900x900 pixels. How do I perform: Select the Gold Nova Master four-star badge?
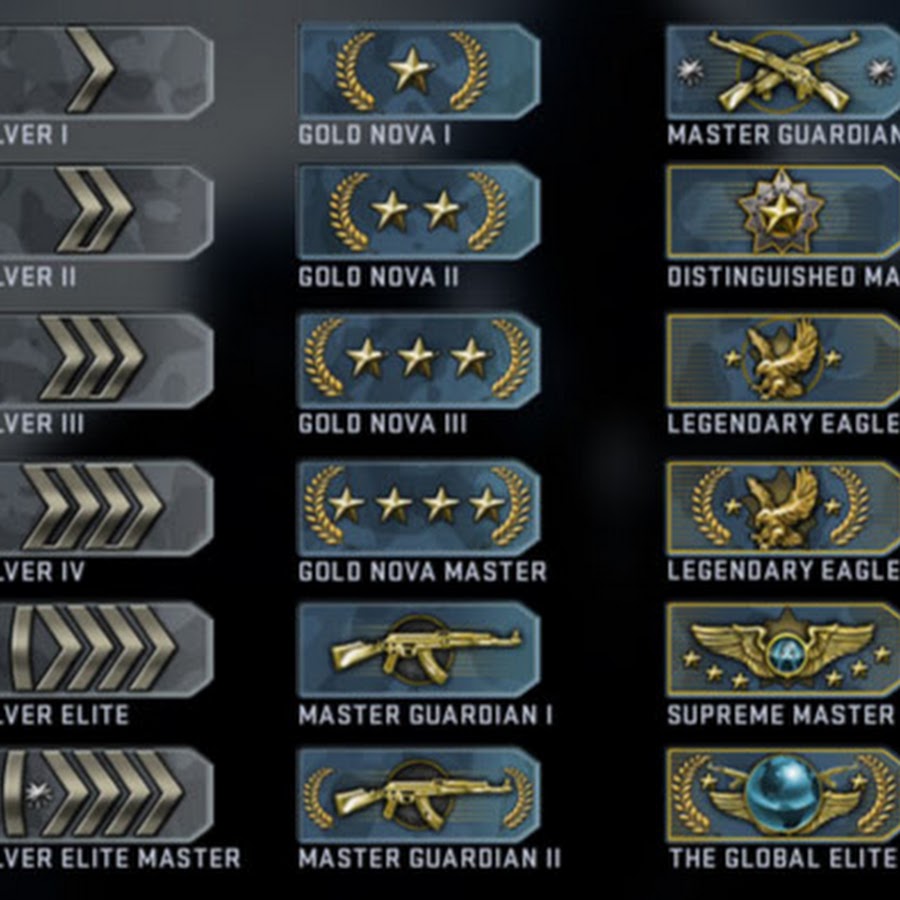click(418, 507)
